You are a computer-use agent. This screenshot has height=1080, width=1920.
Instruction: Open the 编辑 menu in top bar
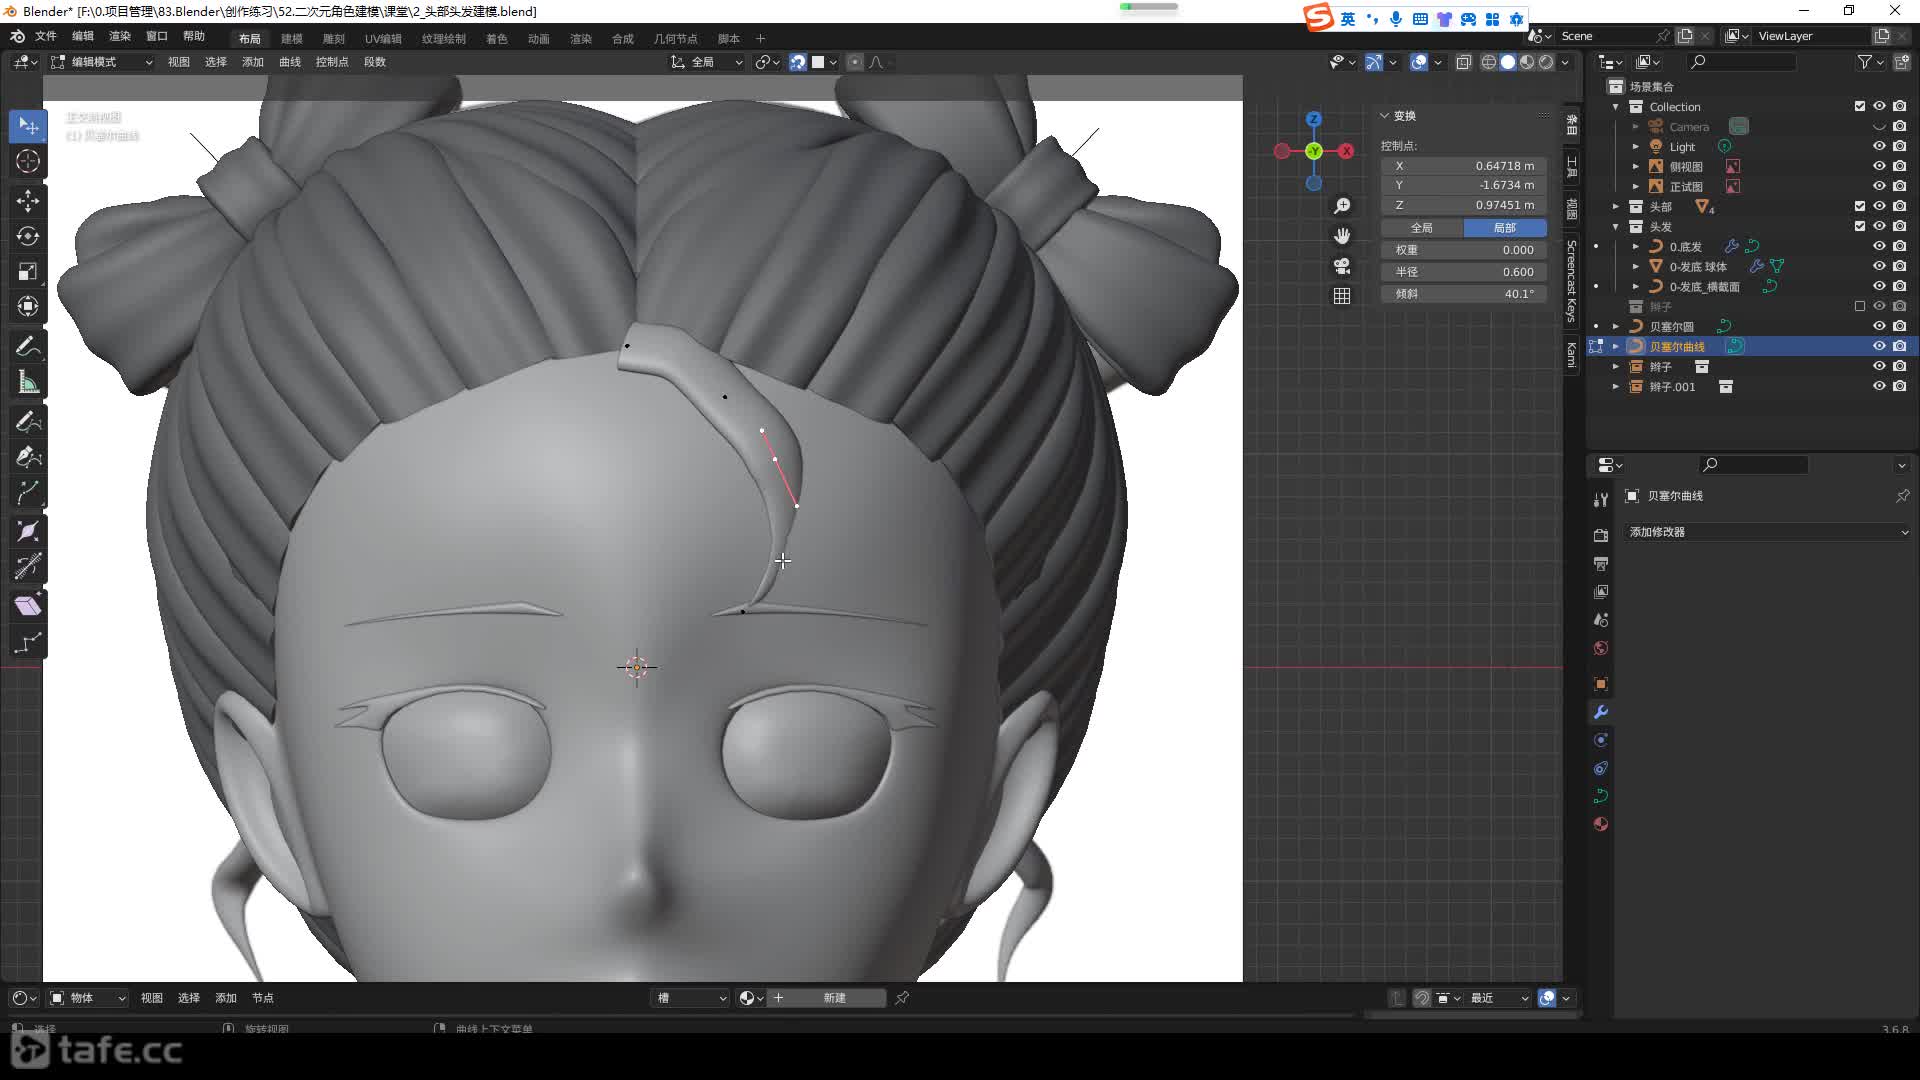83,36
